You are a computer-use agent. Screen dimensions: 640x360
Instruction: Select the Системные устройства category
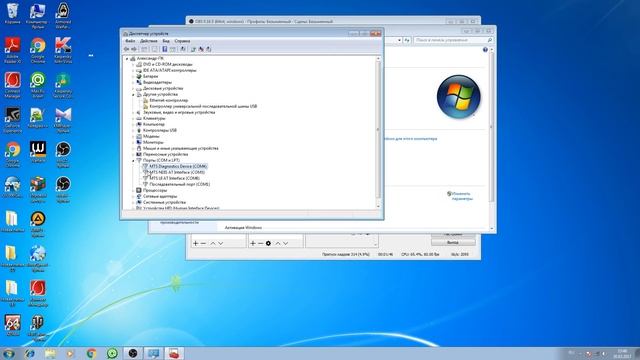point(164,202)
